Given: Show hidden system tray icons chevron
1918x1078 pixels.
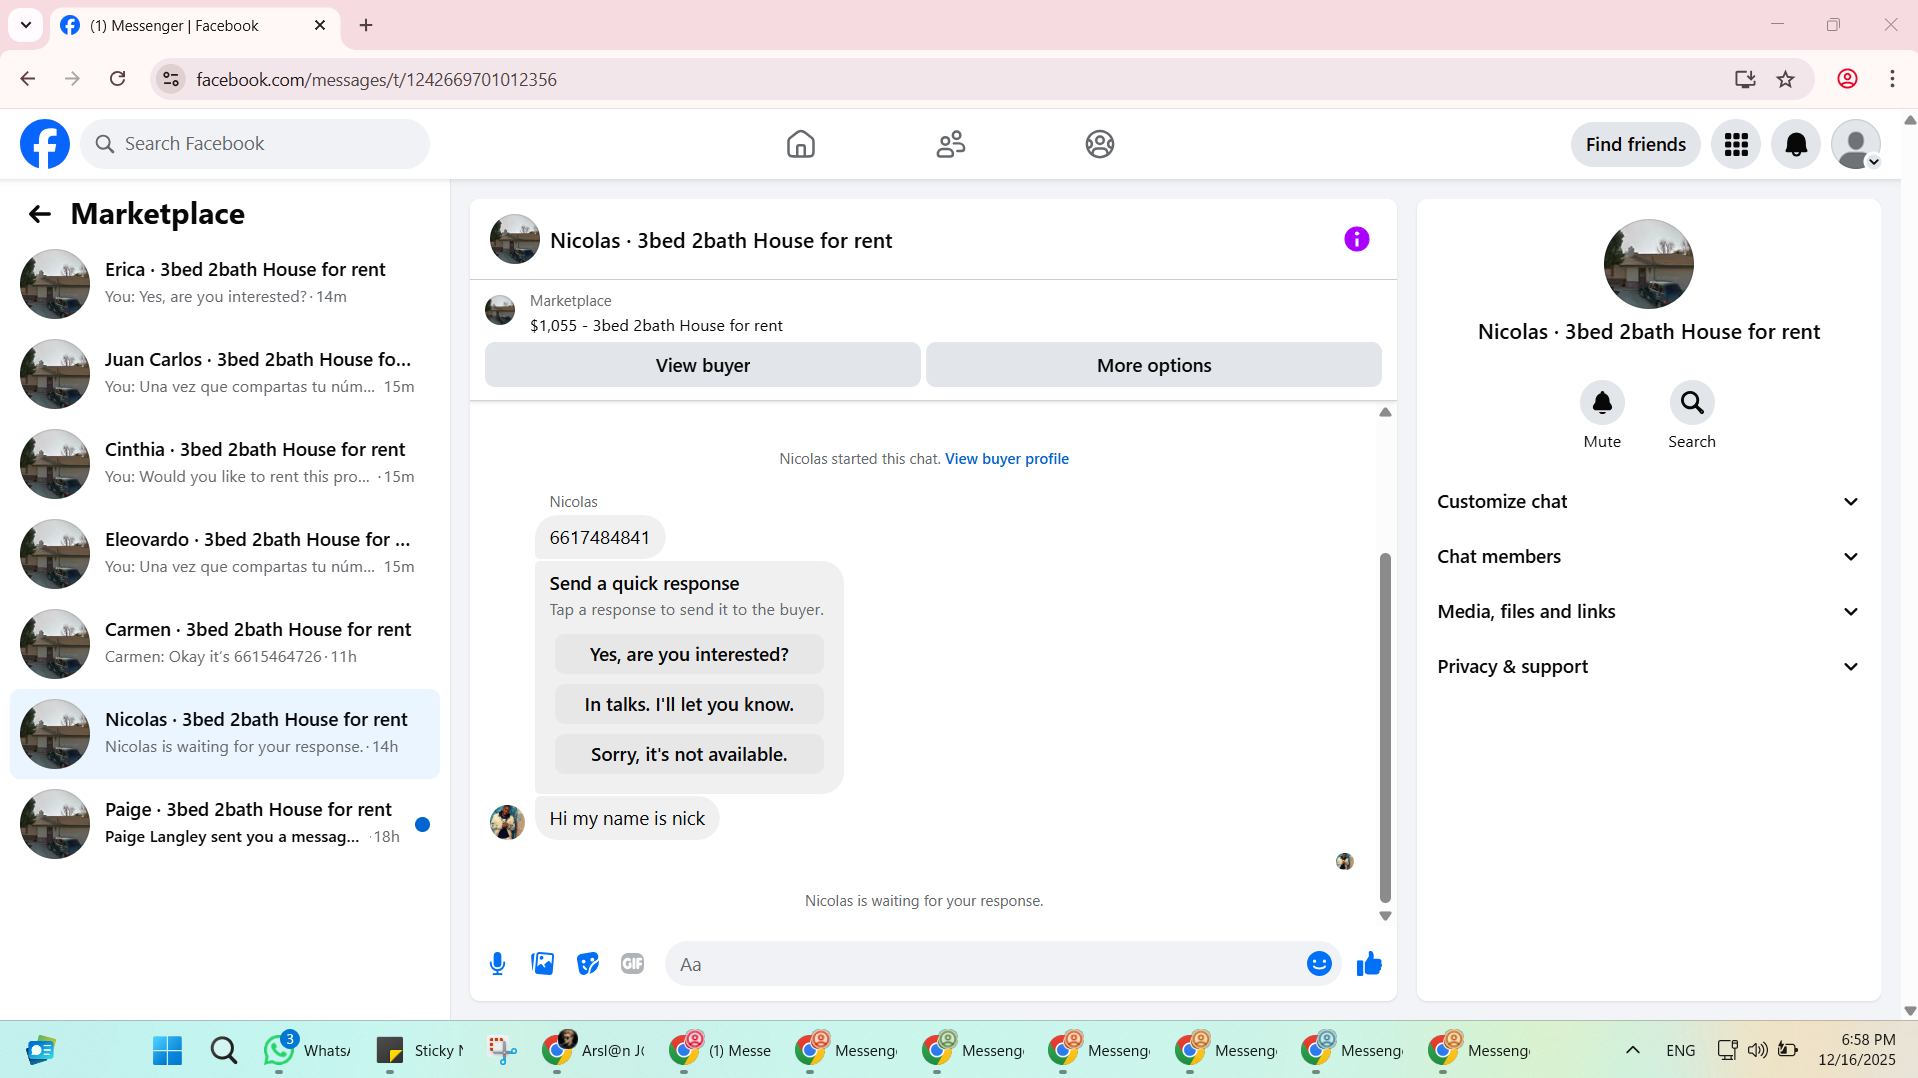Looking at the screenshot, I should point(1632,1050).
